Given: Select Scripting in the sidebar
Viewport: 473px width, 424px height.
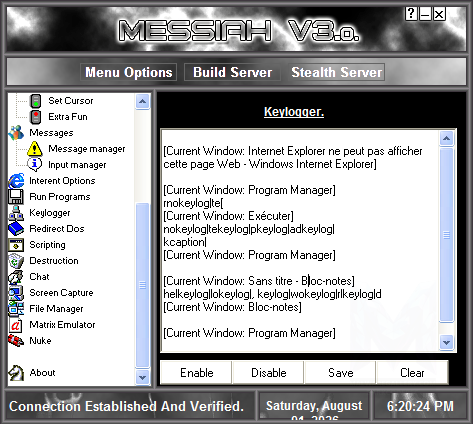Looking at the screenshot, I should coord(47,245).
